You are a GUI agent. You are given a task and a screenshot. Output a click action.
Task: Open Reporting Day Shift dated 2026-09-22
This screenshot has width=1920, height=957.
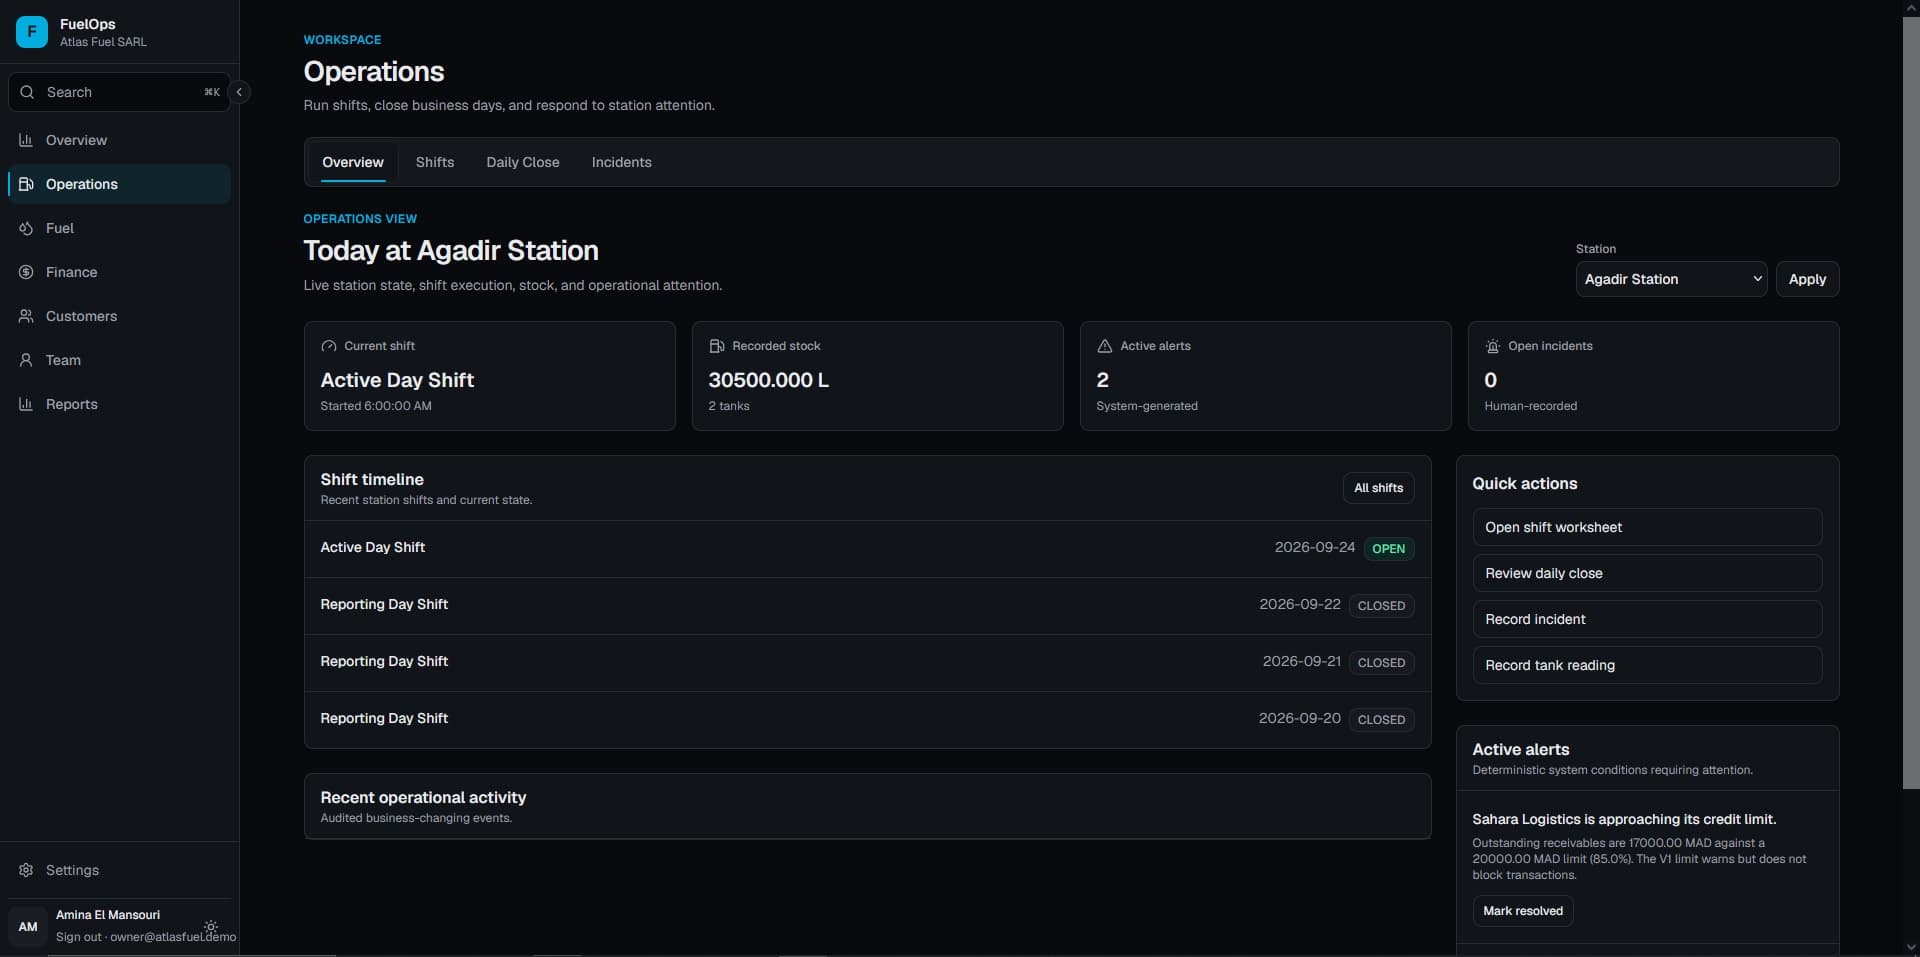[867, 605]
